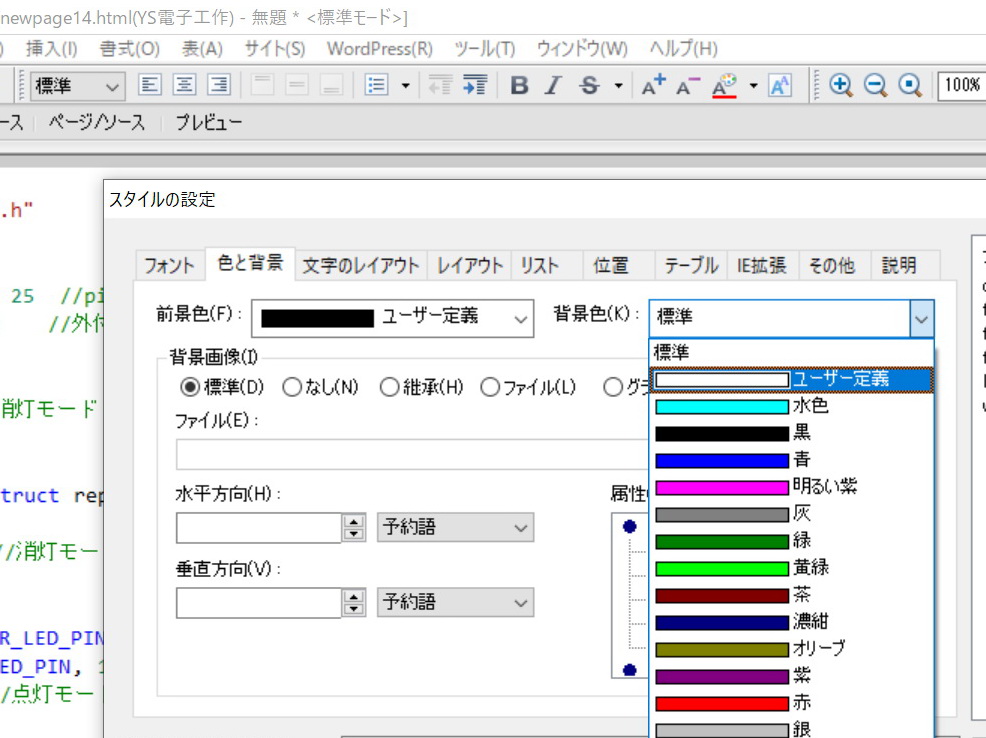Screen dimensions: 986x738
Task: Click the 垂直方向 value input field
Action: pyautogui.click(x=259, y=603)
